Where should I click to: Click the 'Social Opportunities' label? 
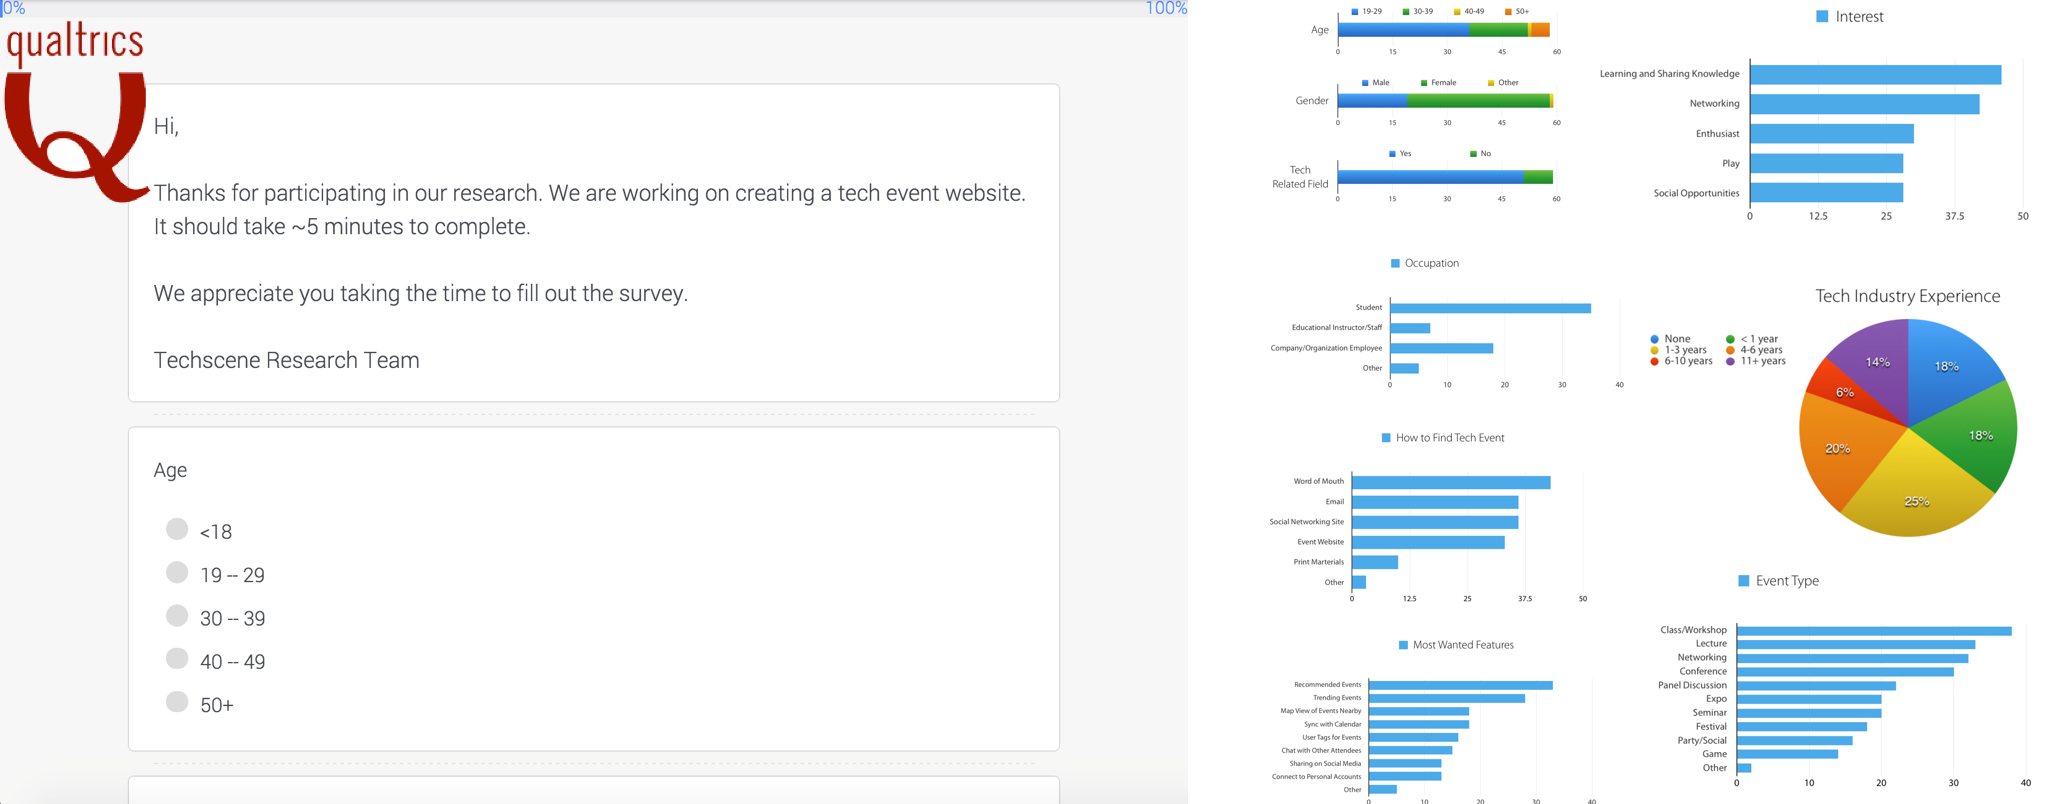(1696, 194)
